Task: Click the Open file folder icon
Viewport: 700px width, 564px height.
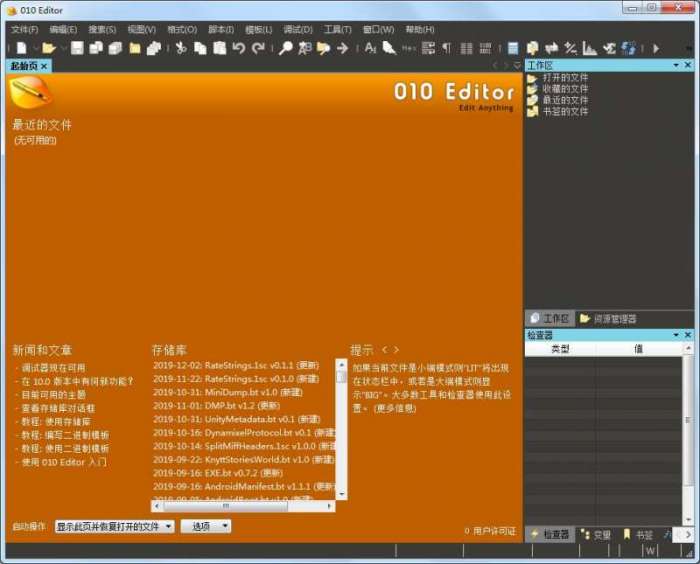Action: click(47, 48)
